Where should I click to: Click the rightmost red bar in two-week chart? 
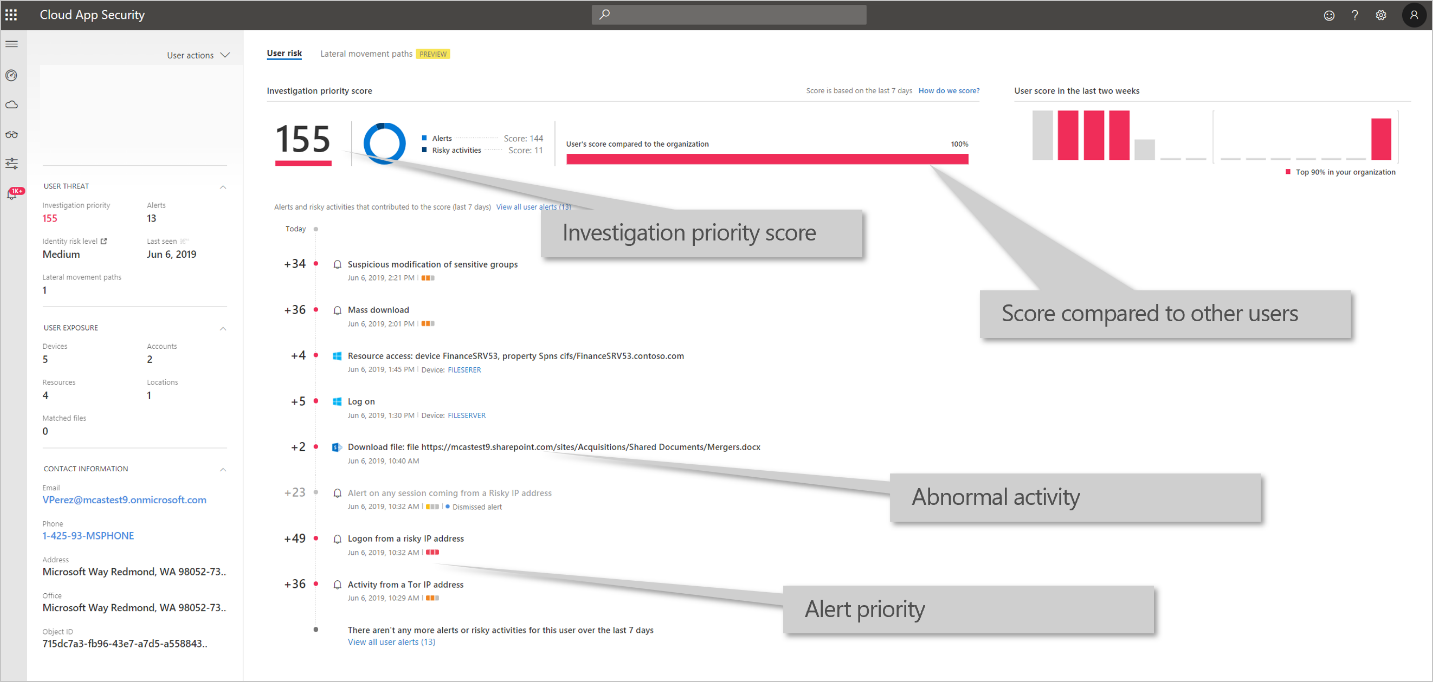(x=1381, y=139)
